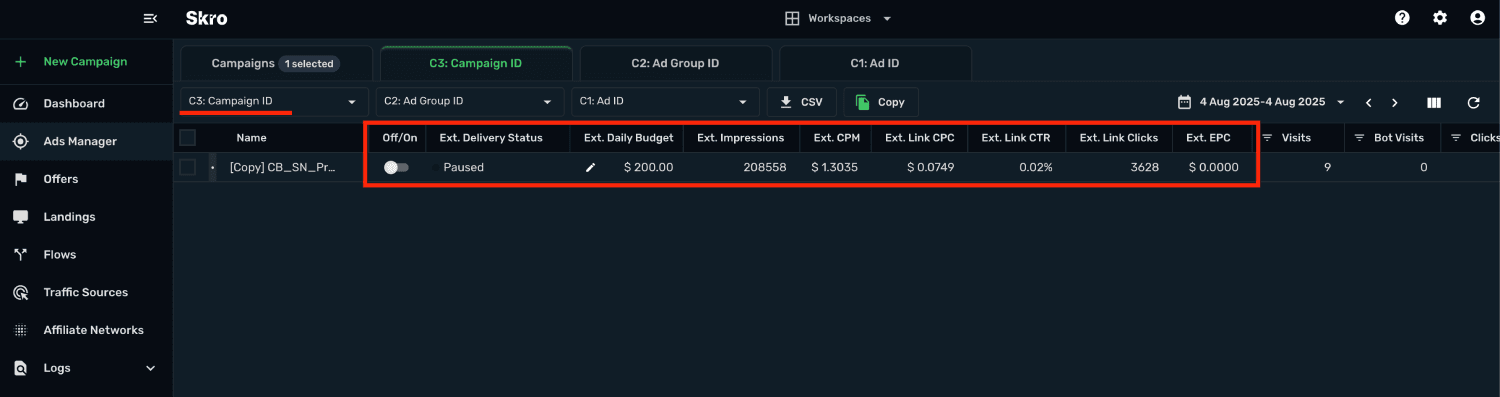The width and height of the screenshot is (1500, 397).
Task: Click the $ 200.00 budget value
Action: tap(648, 167)
